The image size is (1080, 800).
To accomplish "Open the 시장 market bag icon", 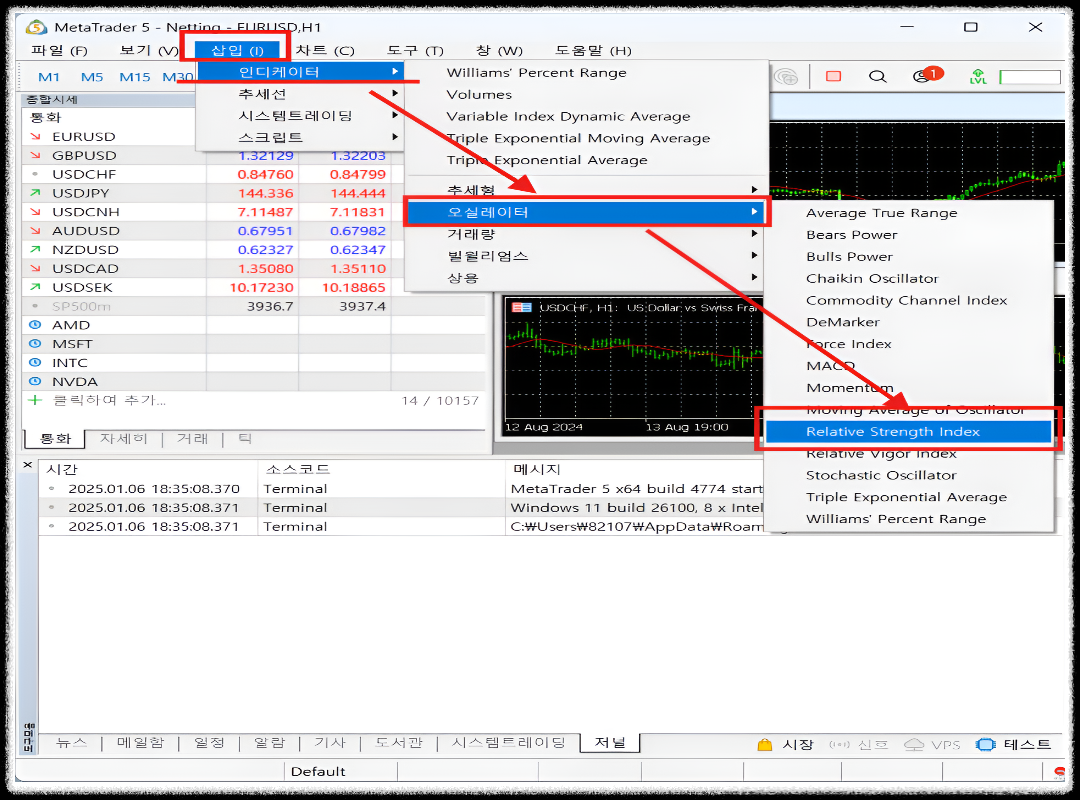I will click(765, 744).
